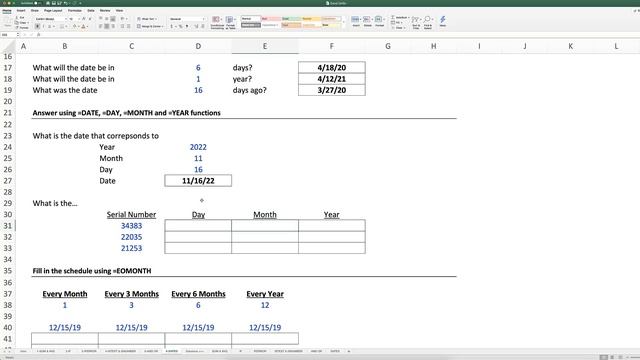Switch to the Review ribbon tab
Screen dimensions: 640x360
point(105,11)
